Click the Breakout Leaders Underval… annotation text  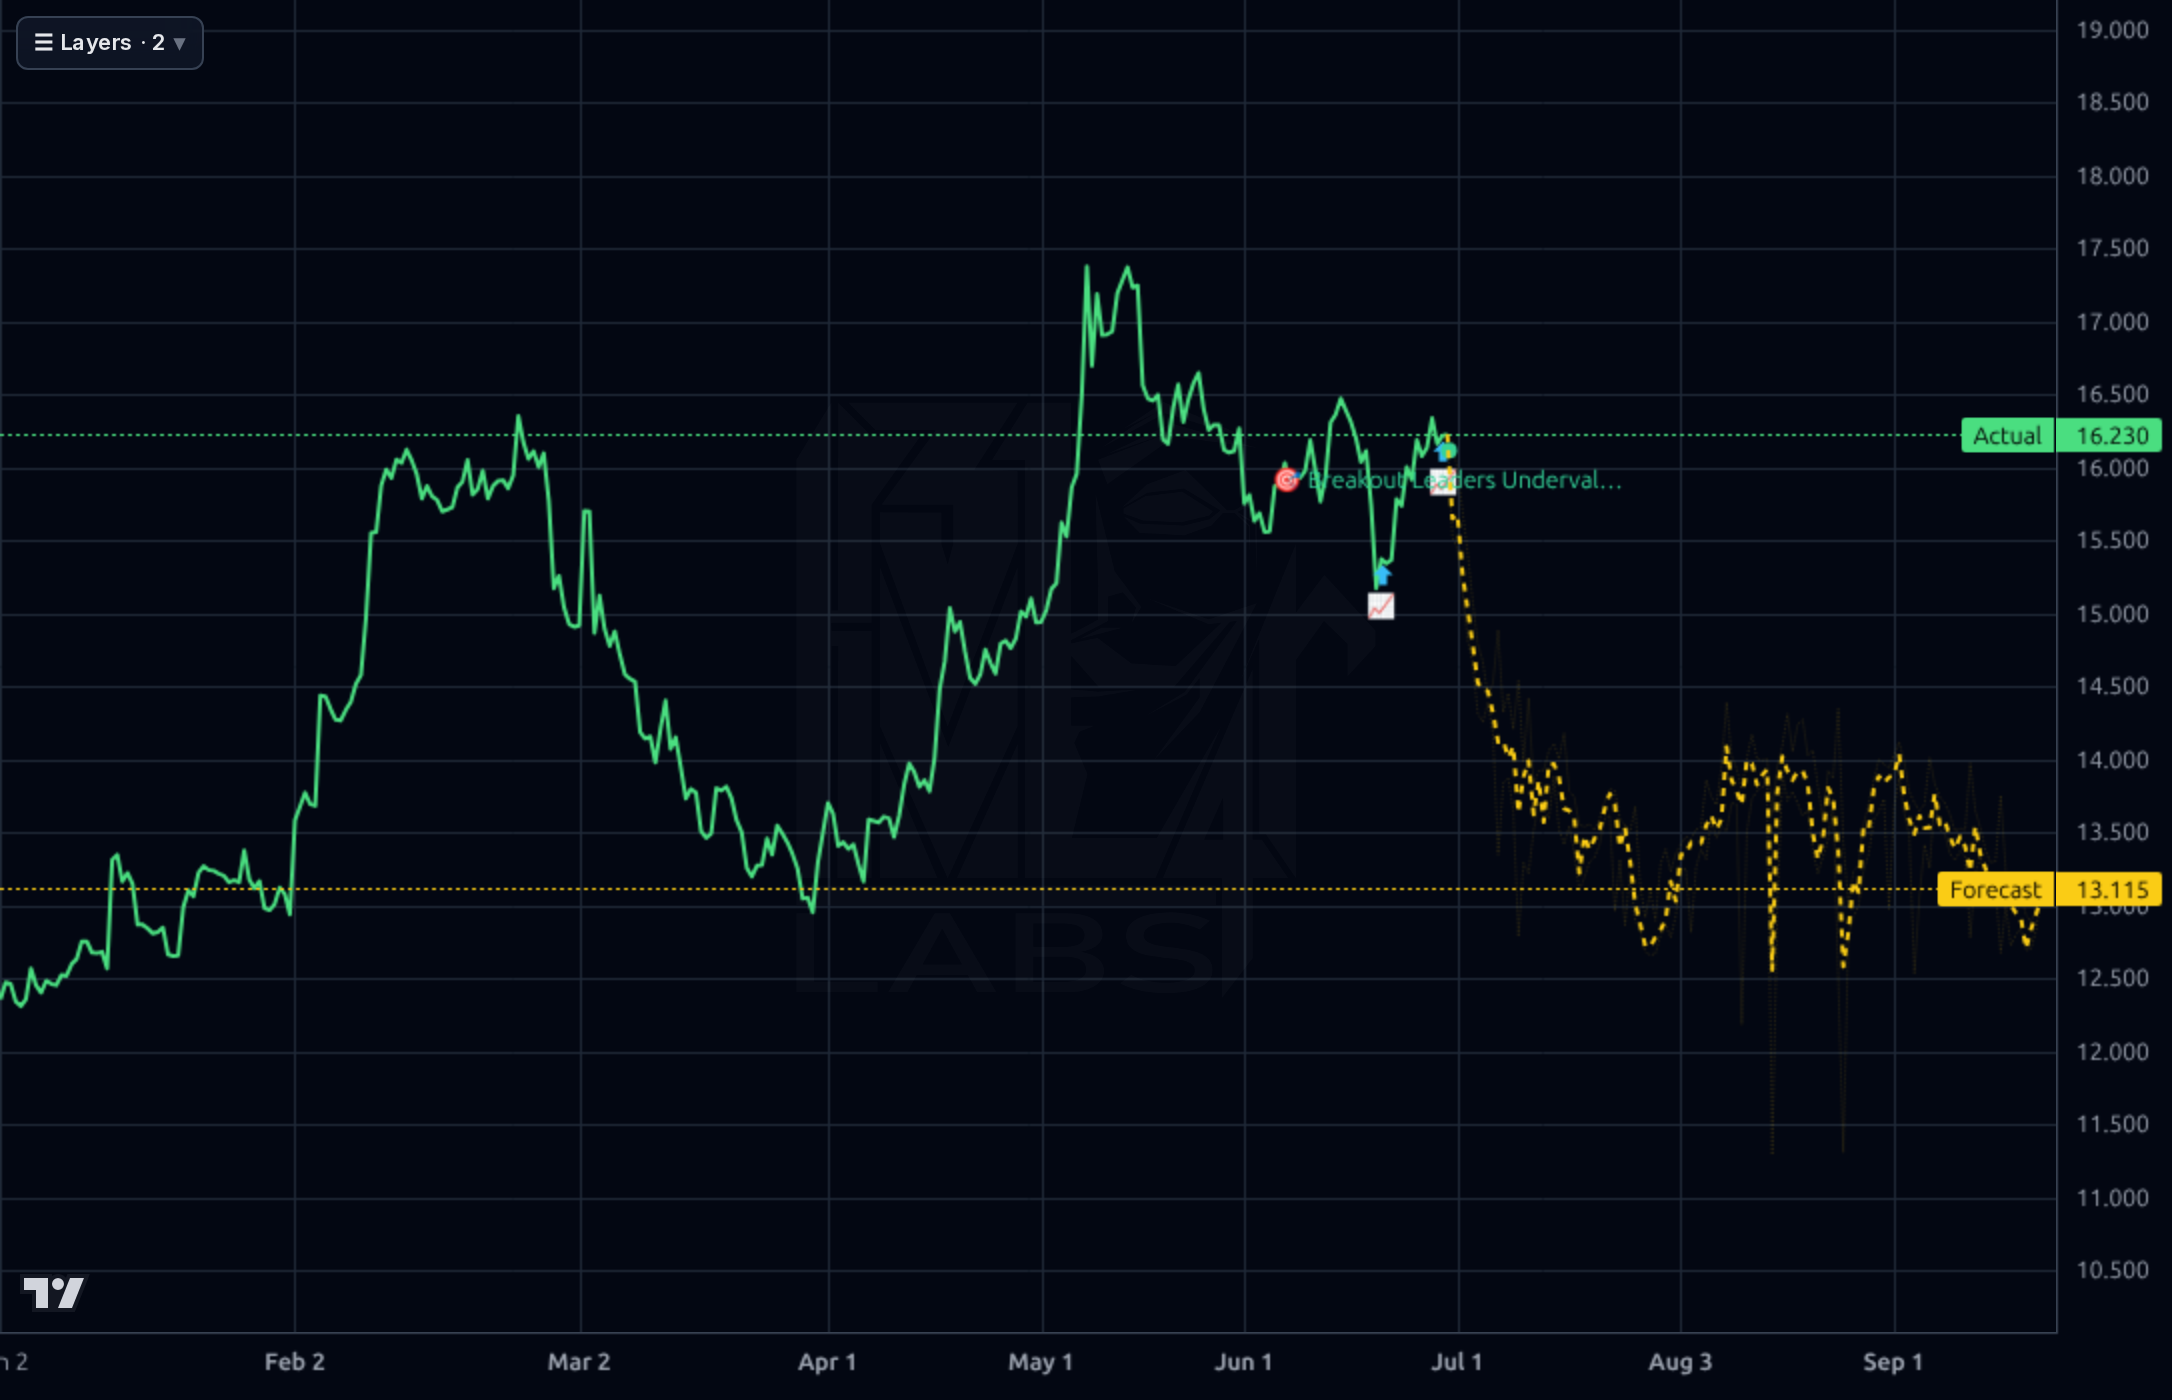pyautogui.click(x=1464, y=480)
